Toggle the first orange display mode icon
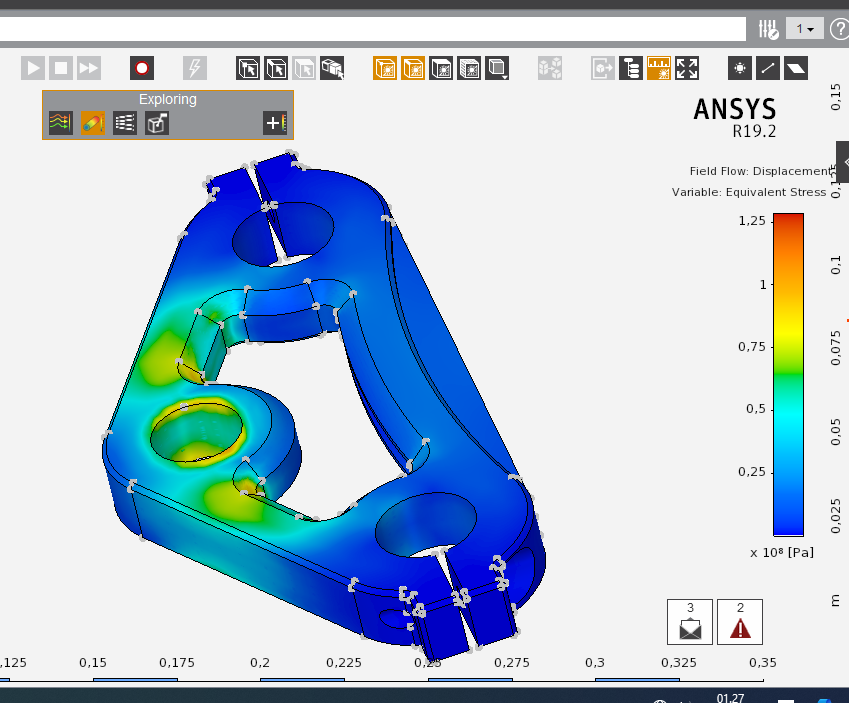The image size is (849, 703). 385,67
